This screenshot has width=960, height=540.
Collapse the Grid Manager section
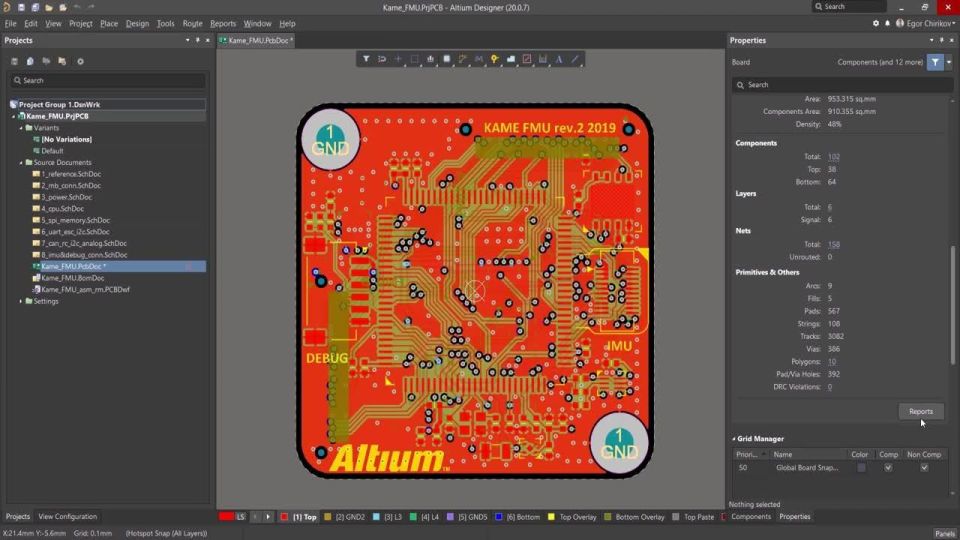coord(733,439)
